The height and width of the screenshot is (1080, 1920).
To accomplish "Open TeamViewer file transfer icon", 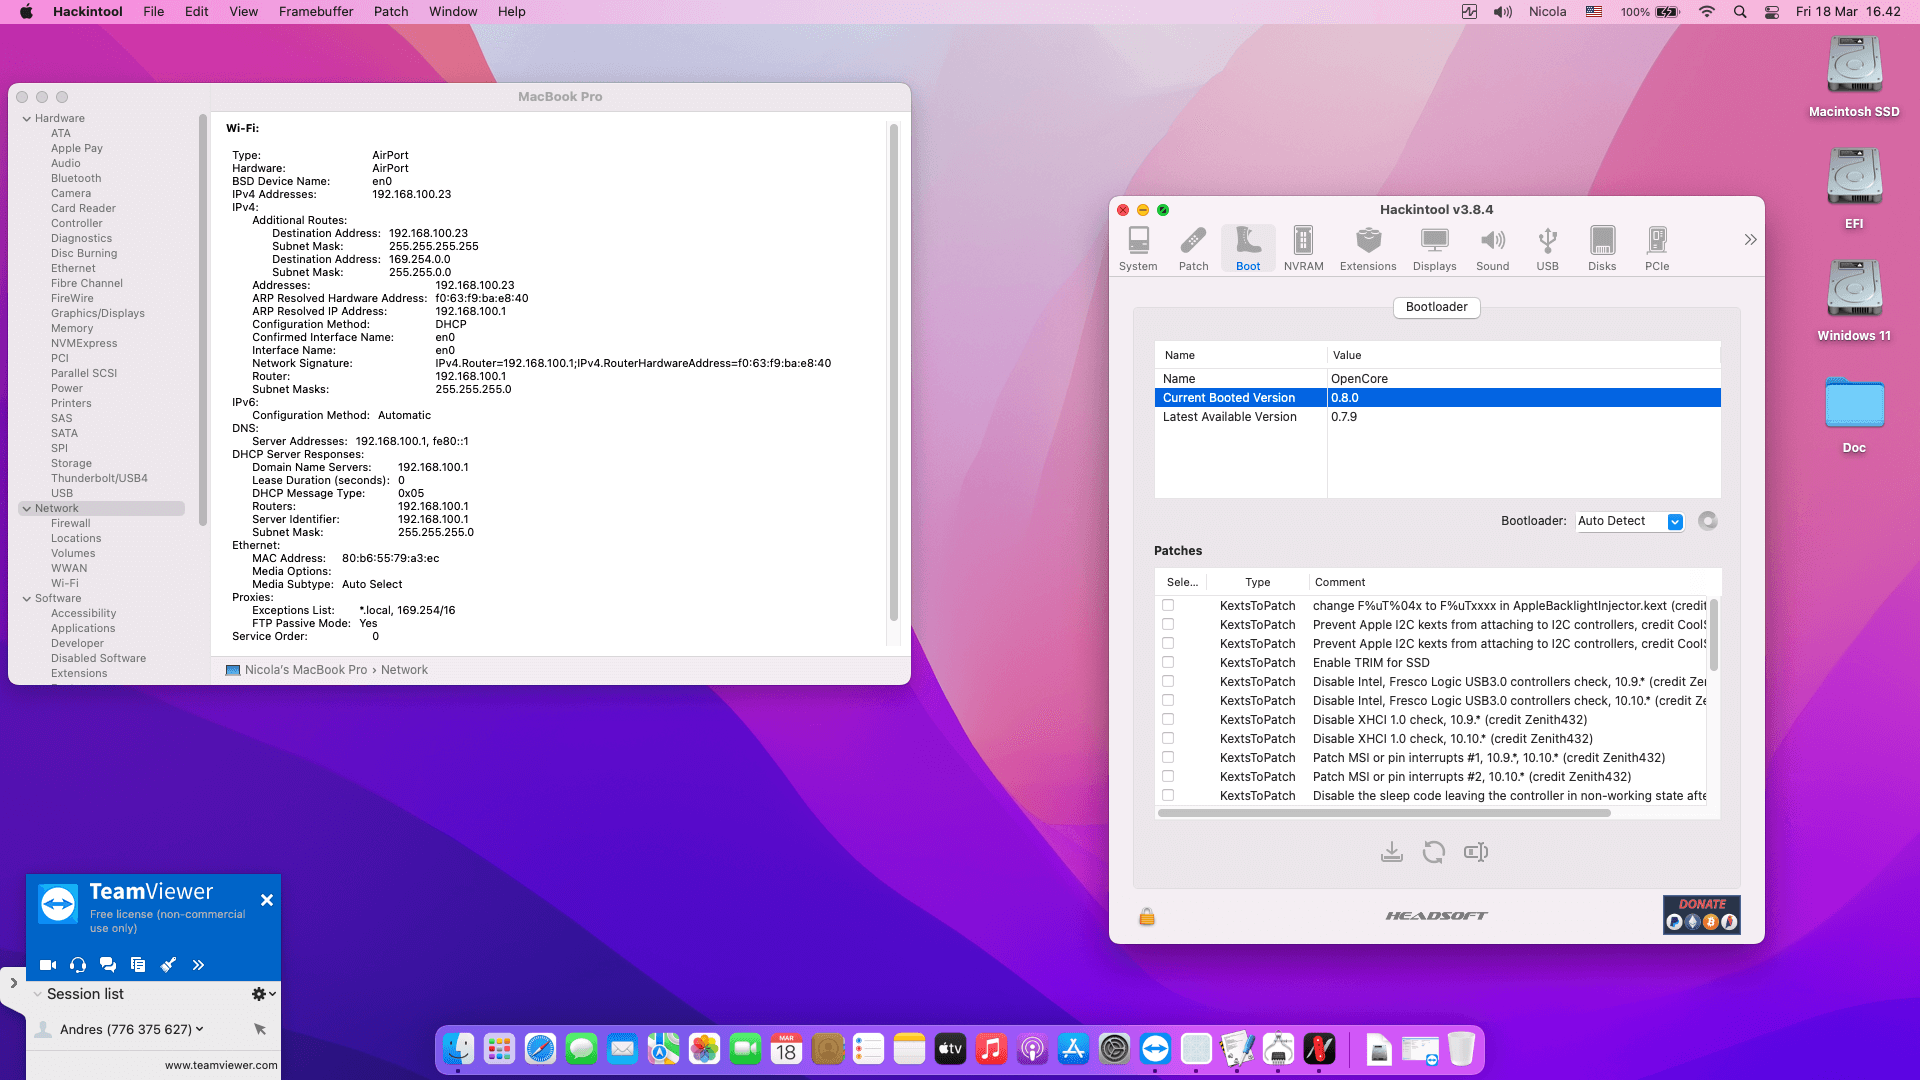I will (x=138, y=965).
